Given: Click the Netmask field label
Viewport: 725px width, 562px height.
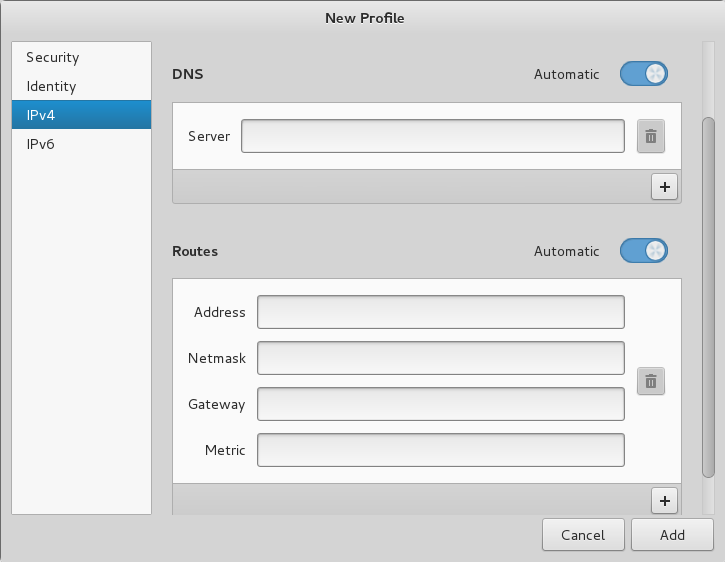Looking at the screenshot, I should point(217,358).
